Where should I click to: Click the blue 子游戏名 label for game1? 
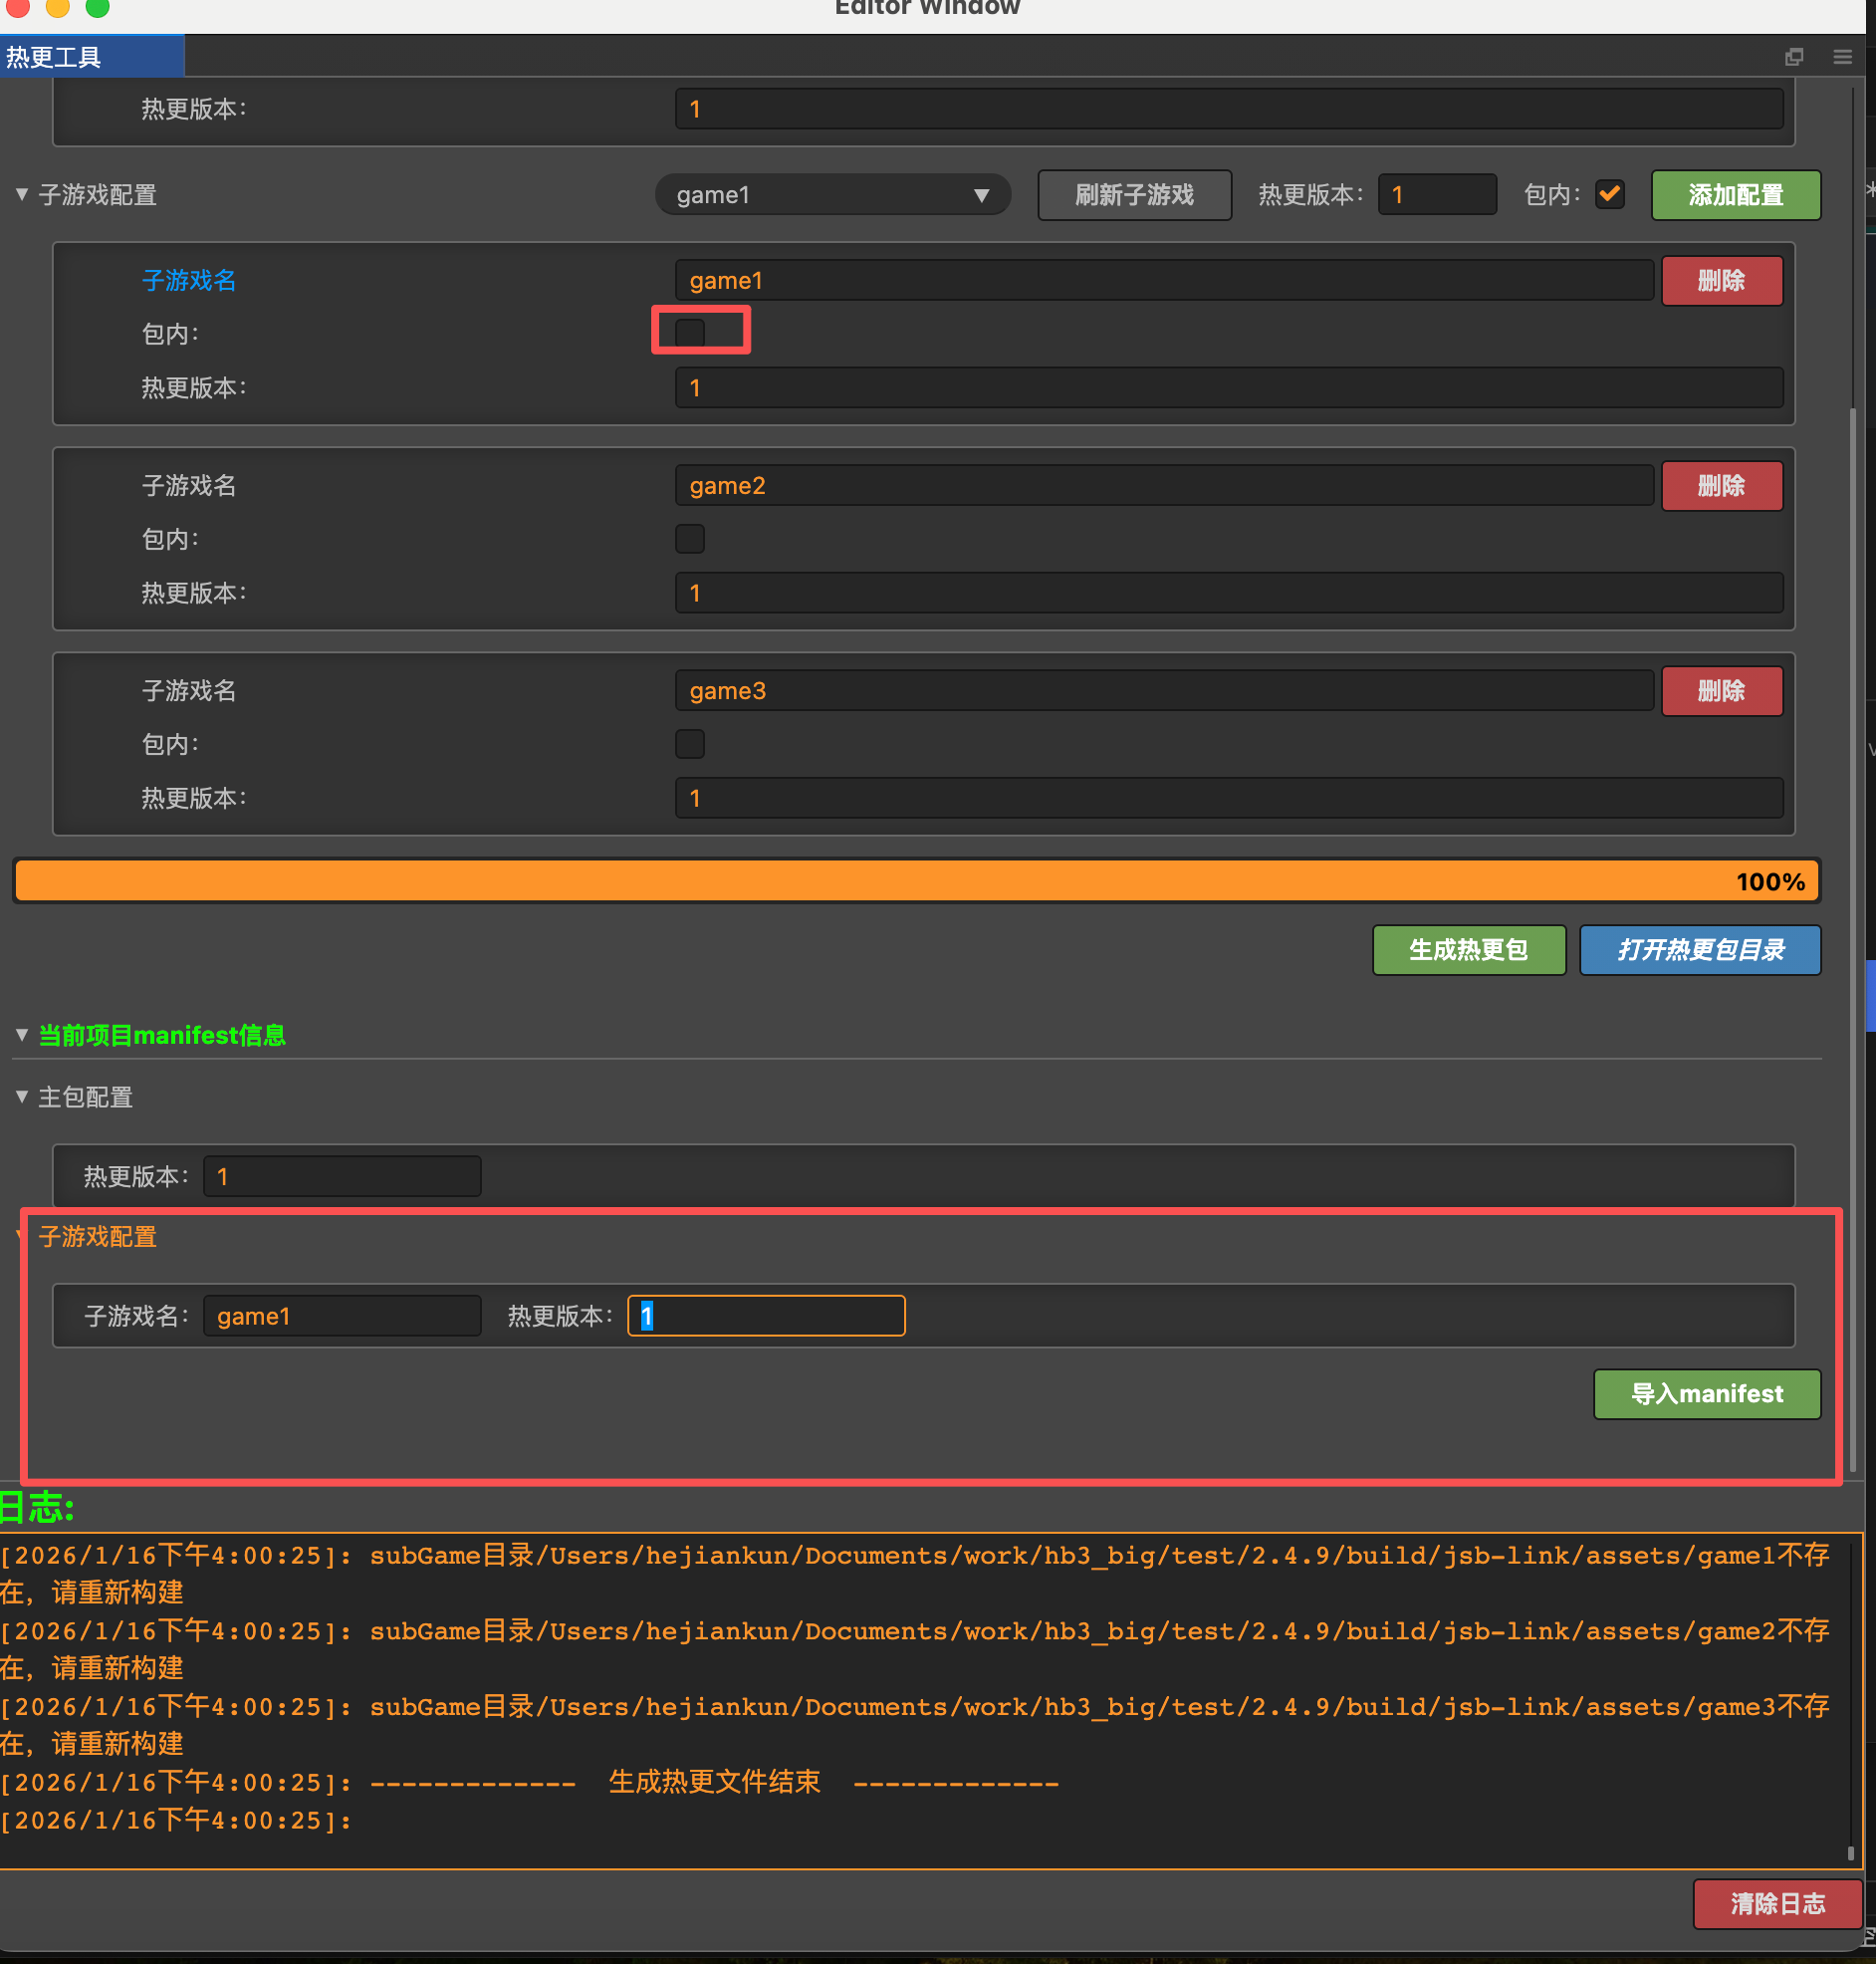[189, 281]
